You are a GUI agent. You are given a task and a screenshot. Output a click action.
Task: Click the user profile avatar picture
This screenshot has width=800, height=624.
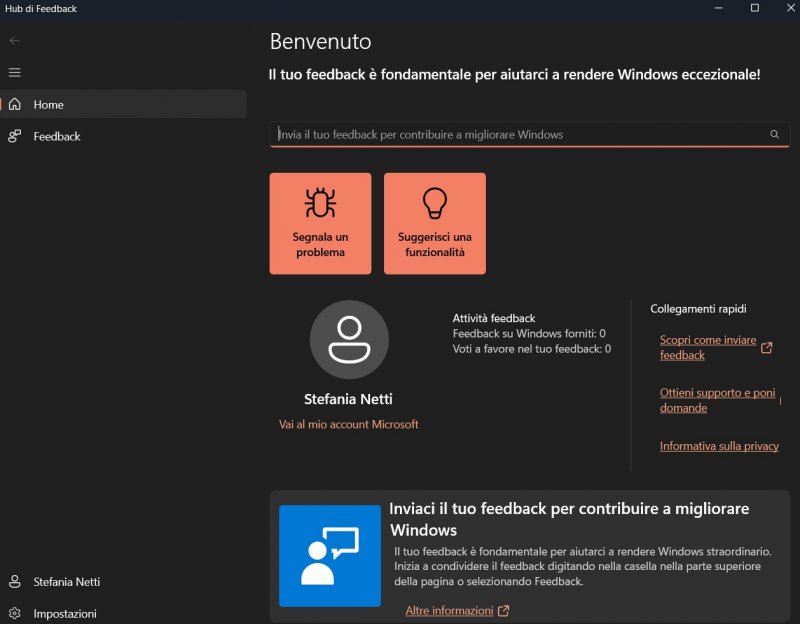(349, 339)
